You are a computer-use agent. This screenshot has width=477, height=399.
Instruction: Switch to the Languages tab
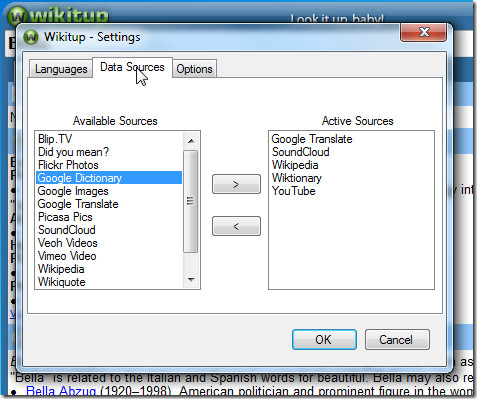[x=61, y=69]
